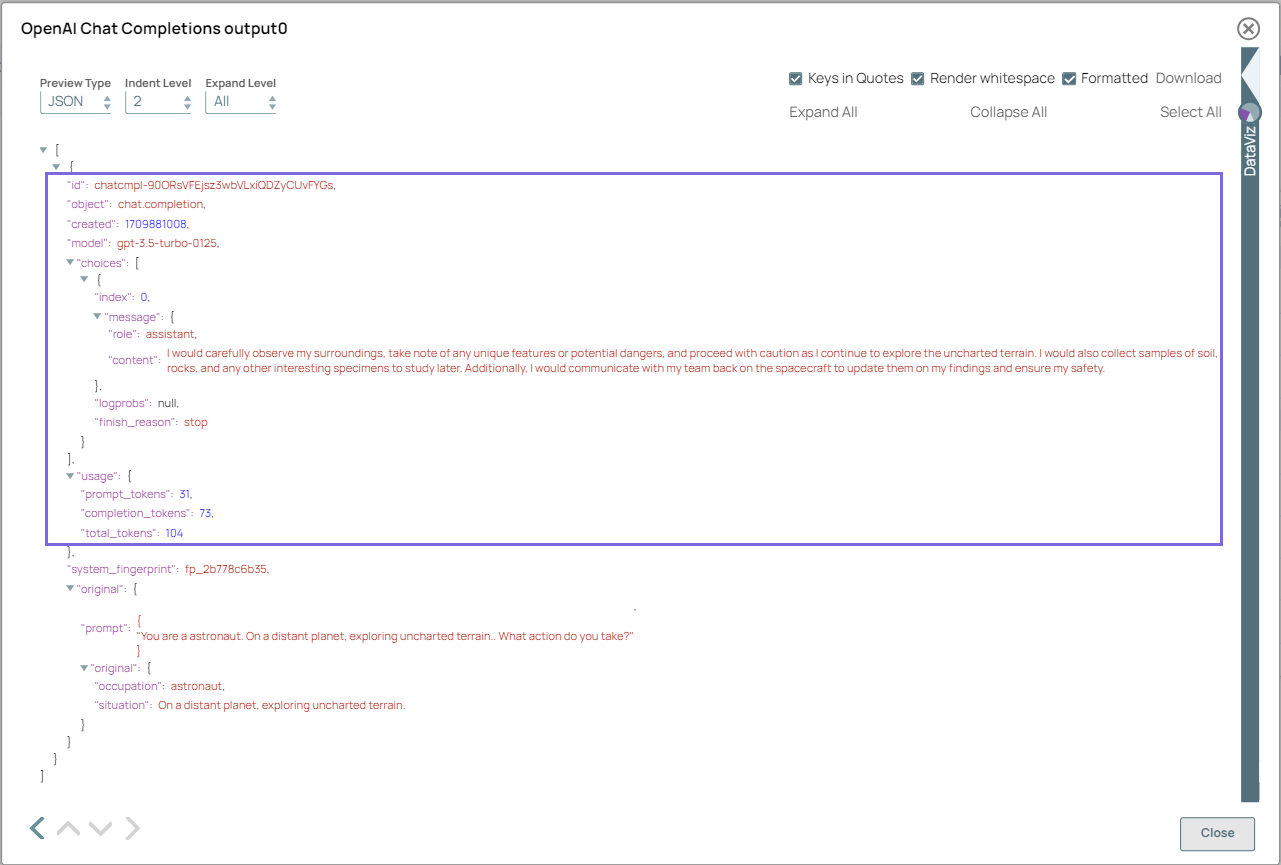Collapse the nested original object

pos(84,666)
